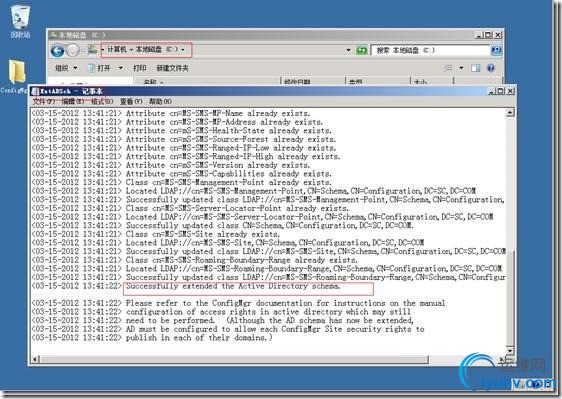Click Notepad vertical scrollbar down arrow
The image size is (562, 399).
click(510, 350)
